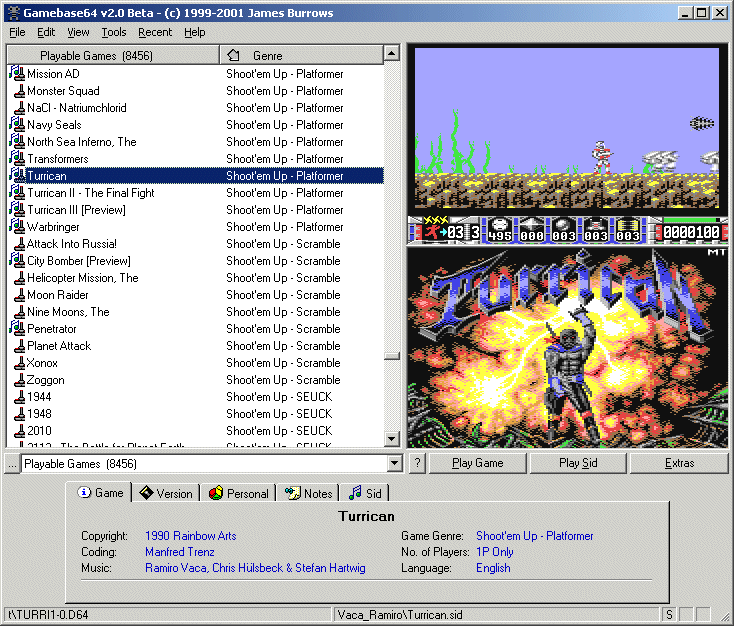This screenshot has height=626, width=734.
Task: Click the music-joystick icon beside Navy Seals
Action: pyautogui.click(x=17, y=124)
